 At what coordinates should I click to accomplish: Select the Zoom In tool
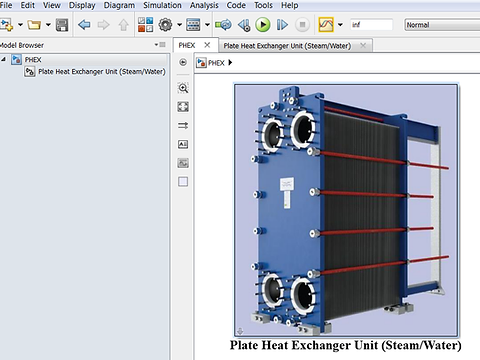(x=183, y=88)
